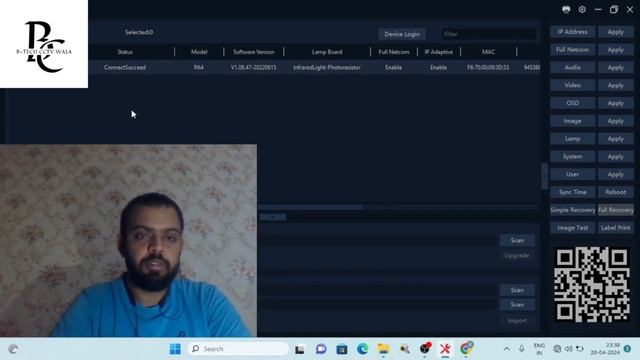
Task: Open Task View on the taskbar
Action: tap(300, 349)
